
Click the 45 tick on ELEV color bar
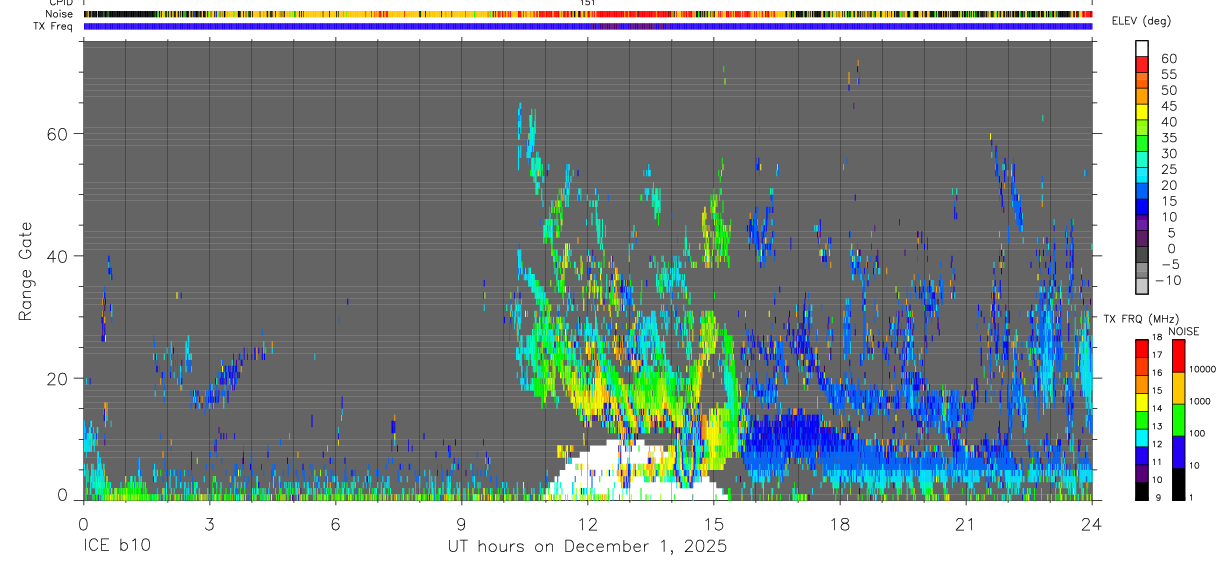click(x=1168, y=106)
